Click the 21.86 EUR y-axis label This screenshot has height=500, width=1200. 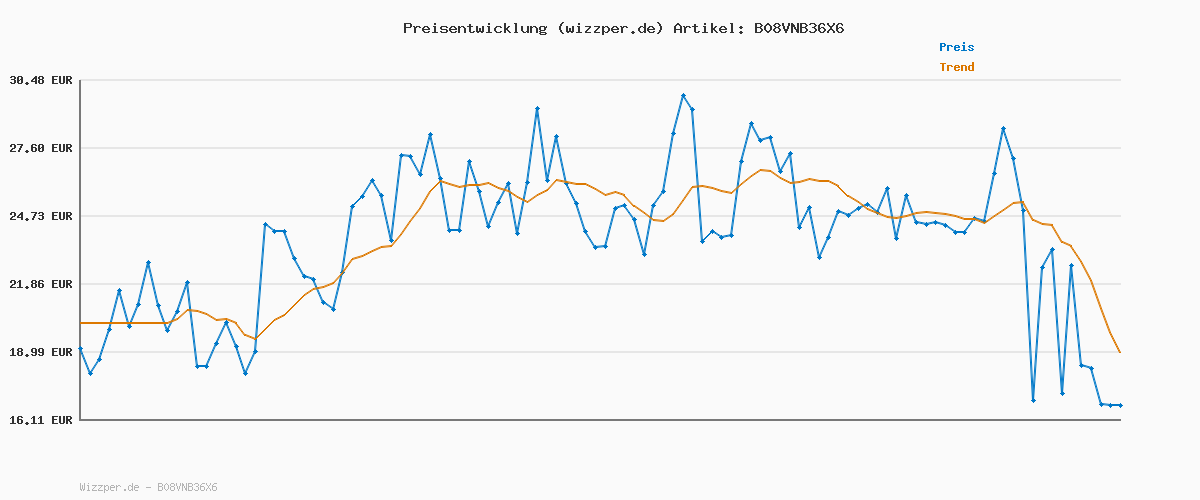pyautogui.click(x=41, y=284)
